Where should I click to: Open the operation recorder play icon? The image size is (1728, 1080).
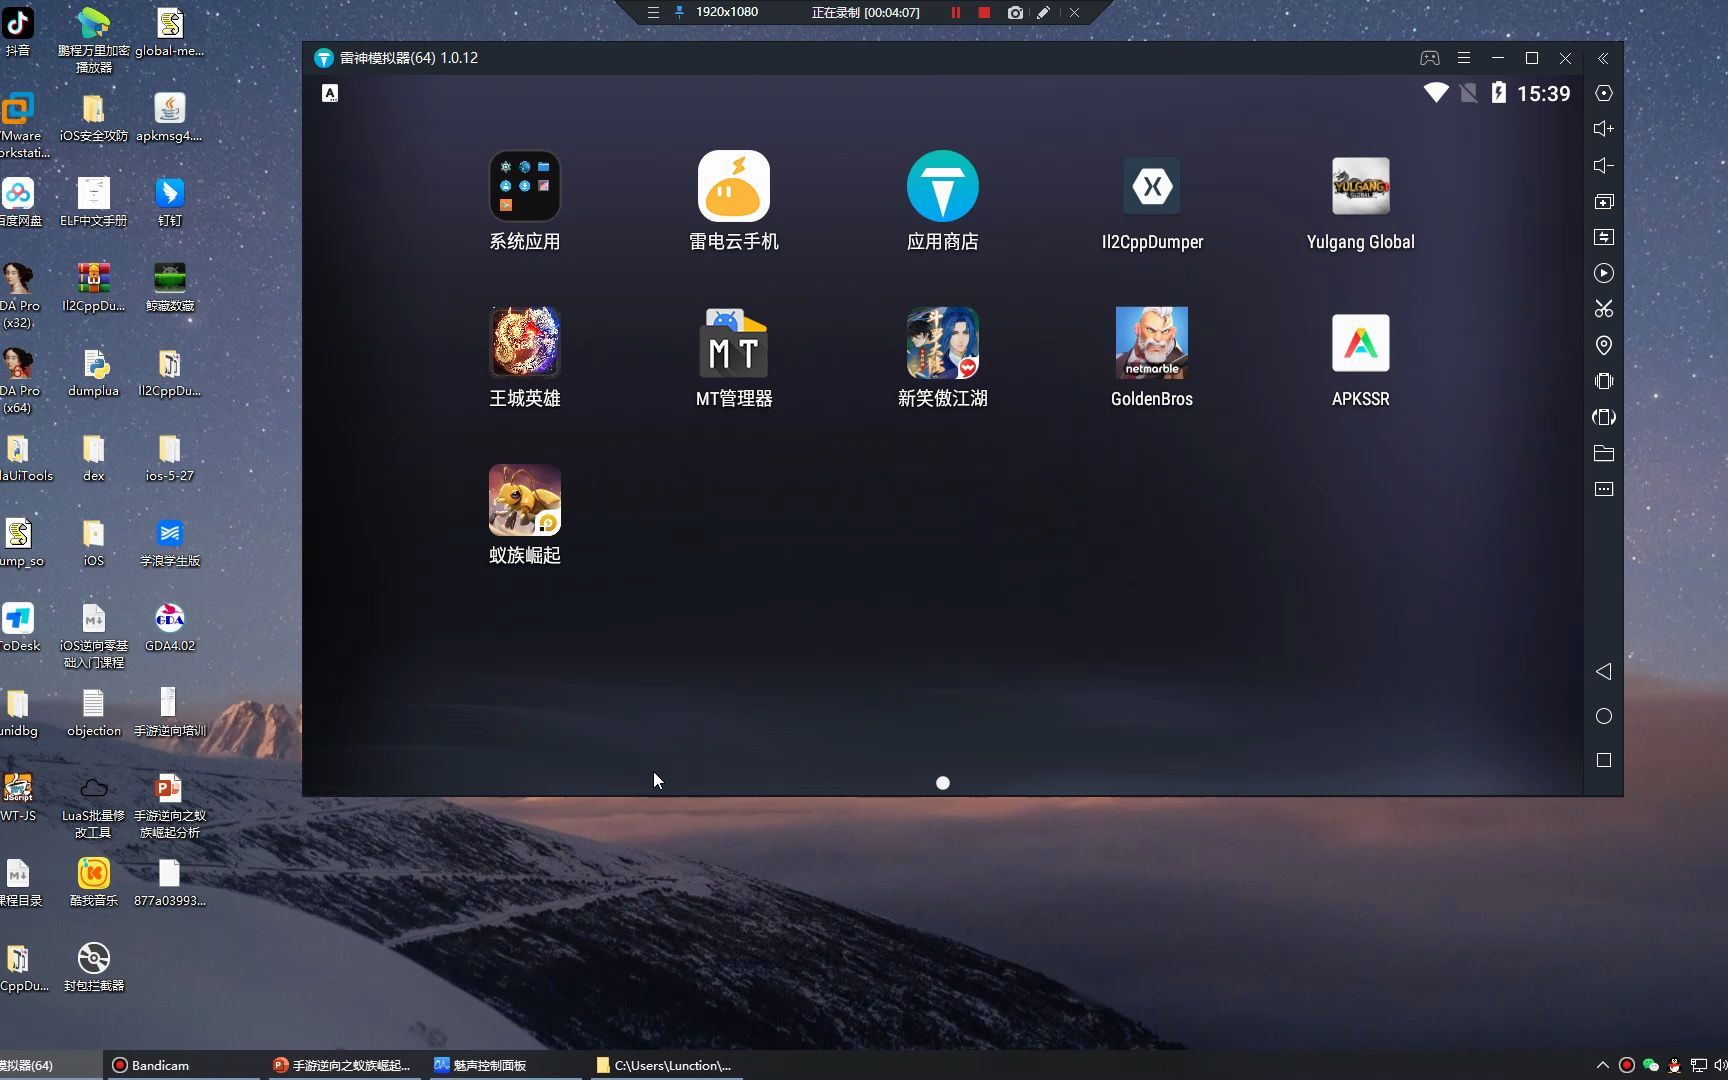(1604, 273)
